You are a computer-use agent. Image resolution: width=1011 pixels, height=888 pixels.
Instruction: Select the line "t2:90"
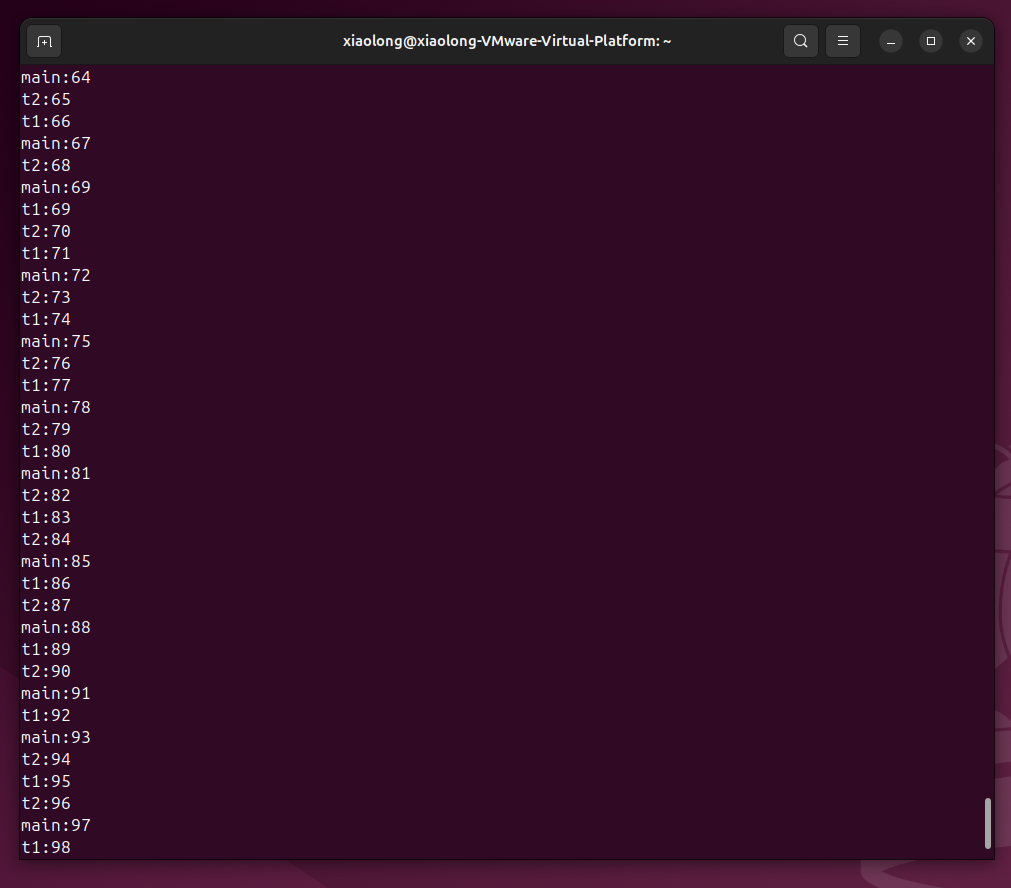click(46, 671)
